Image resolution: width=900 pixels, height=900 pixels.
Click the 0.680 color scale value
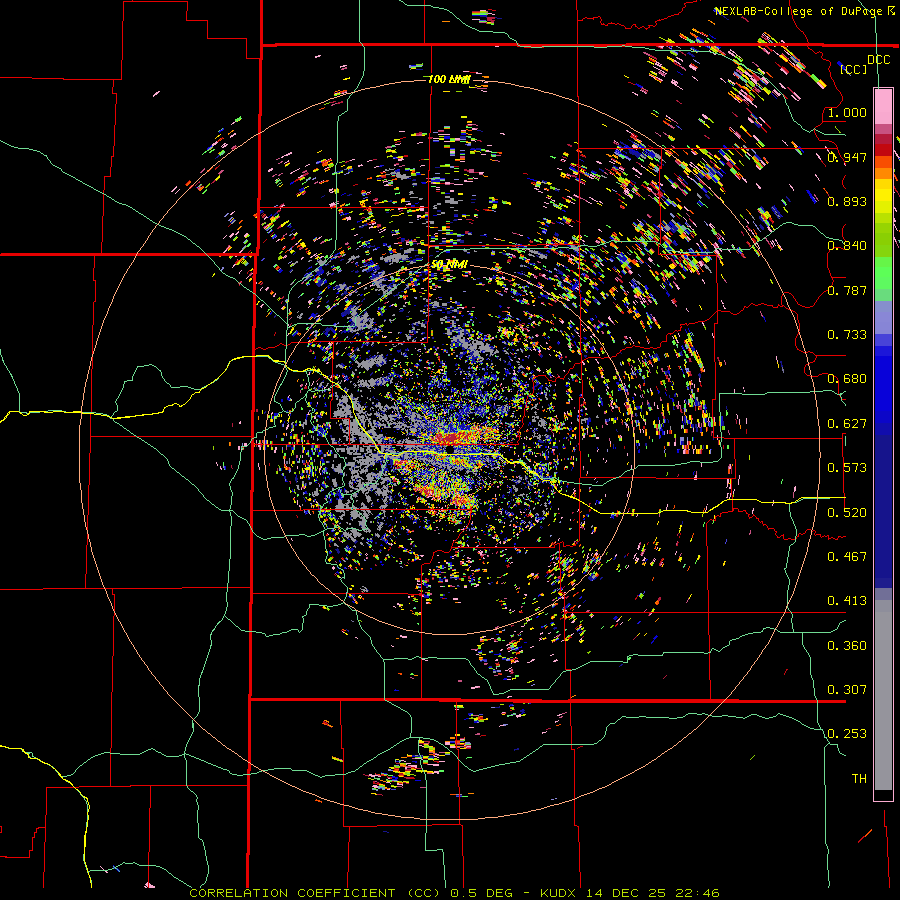click(x=847, y=379)
